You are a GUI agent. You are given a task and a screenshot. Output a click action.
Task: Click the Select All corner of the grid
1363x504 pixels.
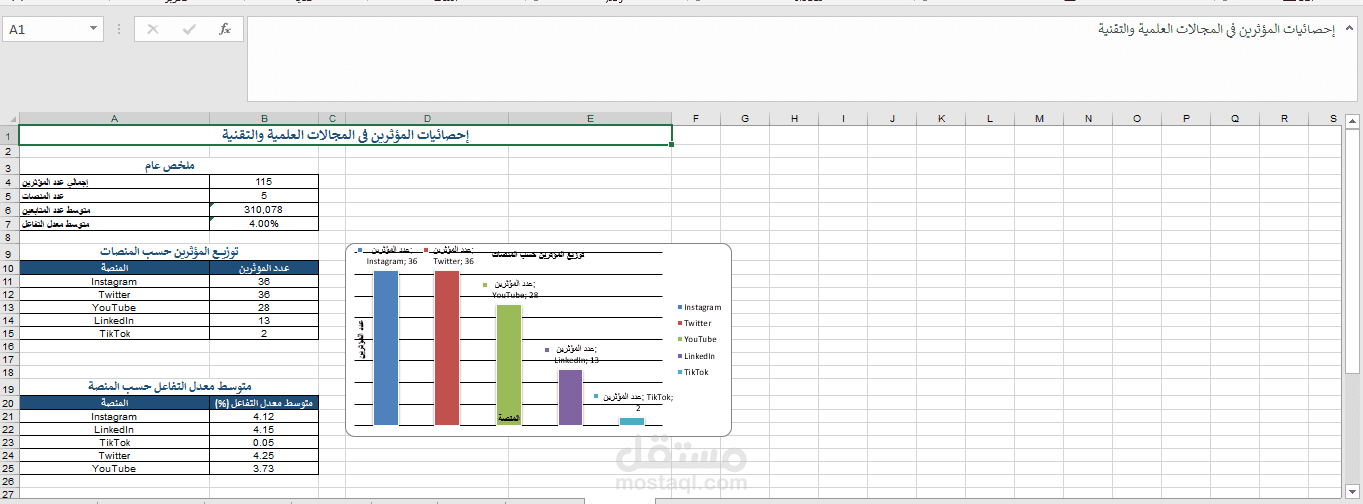9,118
